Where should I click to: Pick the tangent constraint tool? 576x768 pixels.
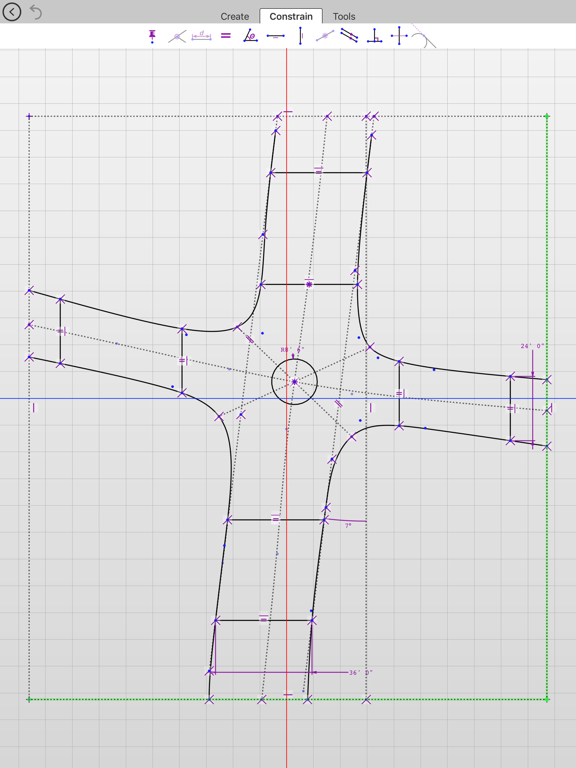[x=424, y=38]
